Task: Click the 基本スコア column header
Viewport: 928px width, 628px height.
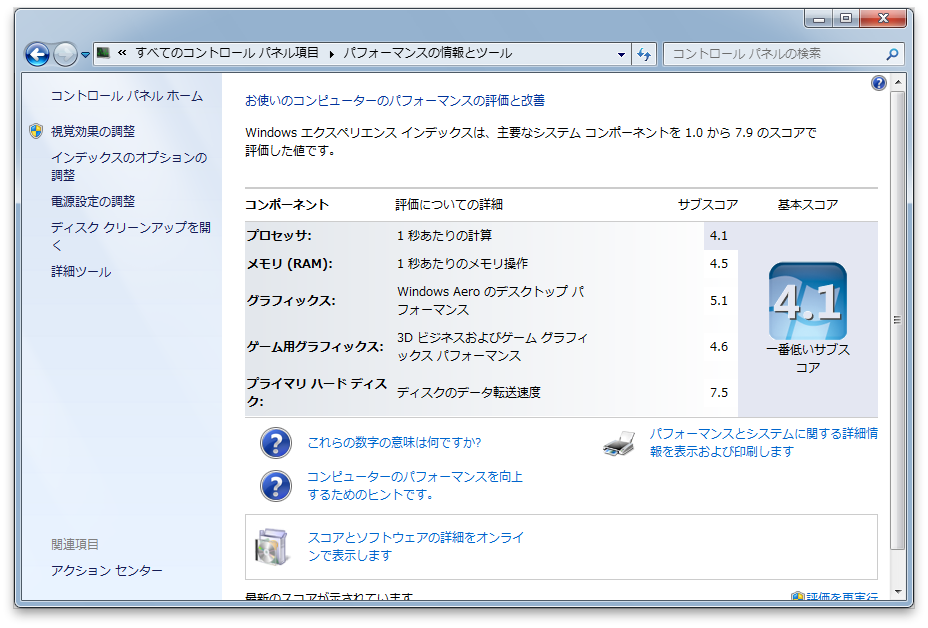Action: coord(808,205)
